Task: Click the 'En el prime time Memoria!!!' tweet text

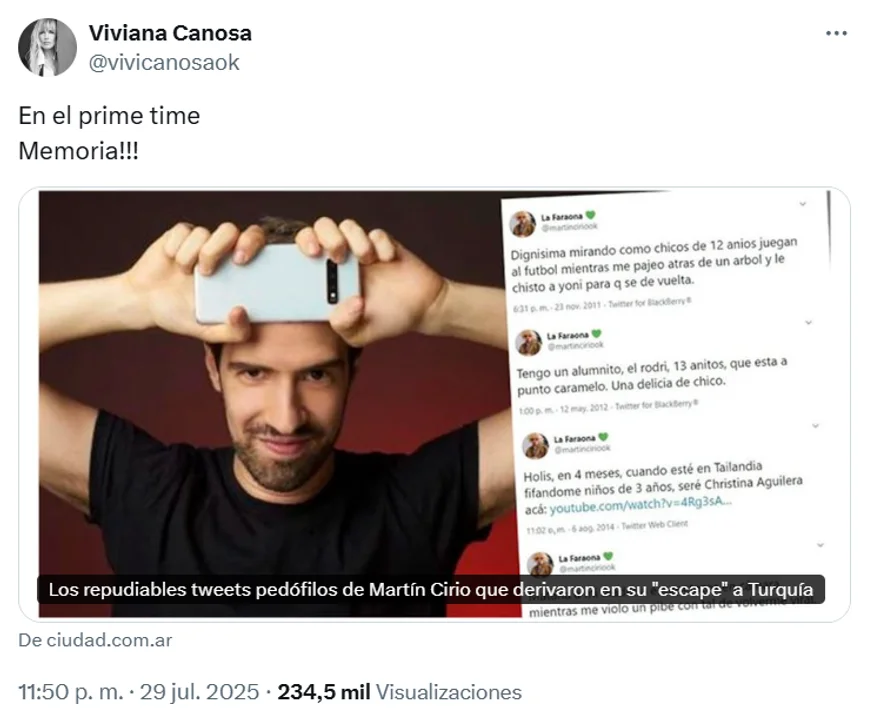Action: click(x=109, y=133)
